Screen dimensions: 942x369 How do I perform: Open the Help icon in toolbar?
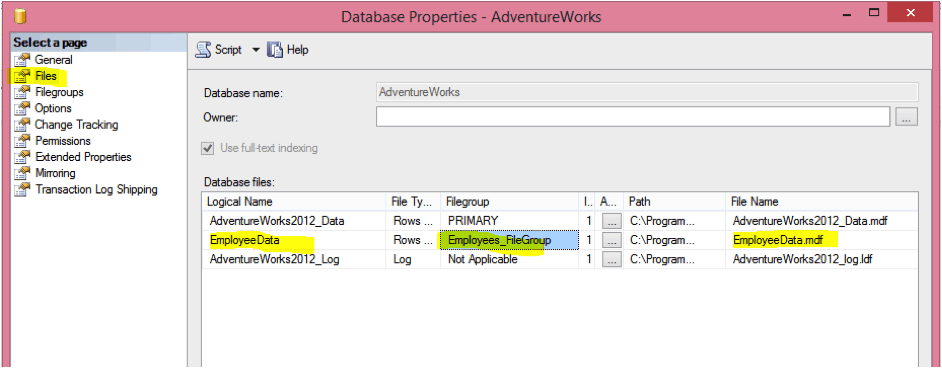pyautogui.click(x=275, y=50)
